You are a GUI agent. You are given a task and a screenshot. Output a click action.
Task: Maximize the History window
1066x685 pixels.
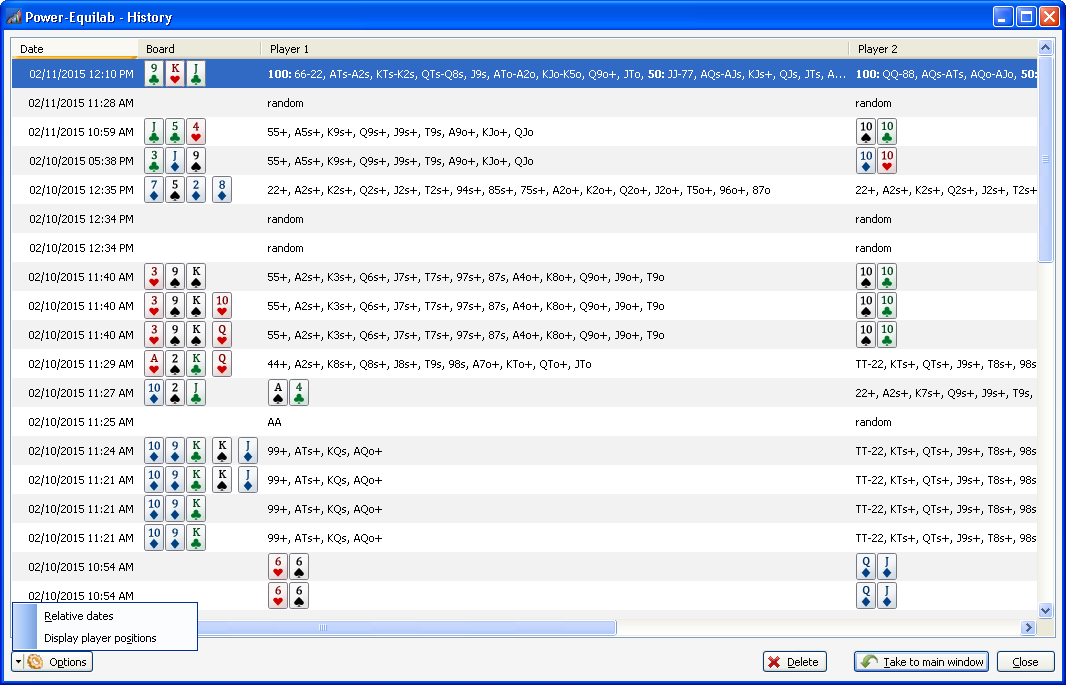coord(1026,17)
